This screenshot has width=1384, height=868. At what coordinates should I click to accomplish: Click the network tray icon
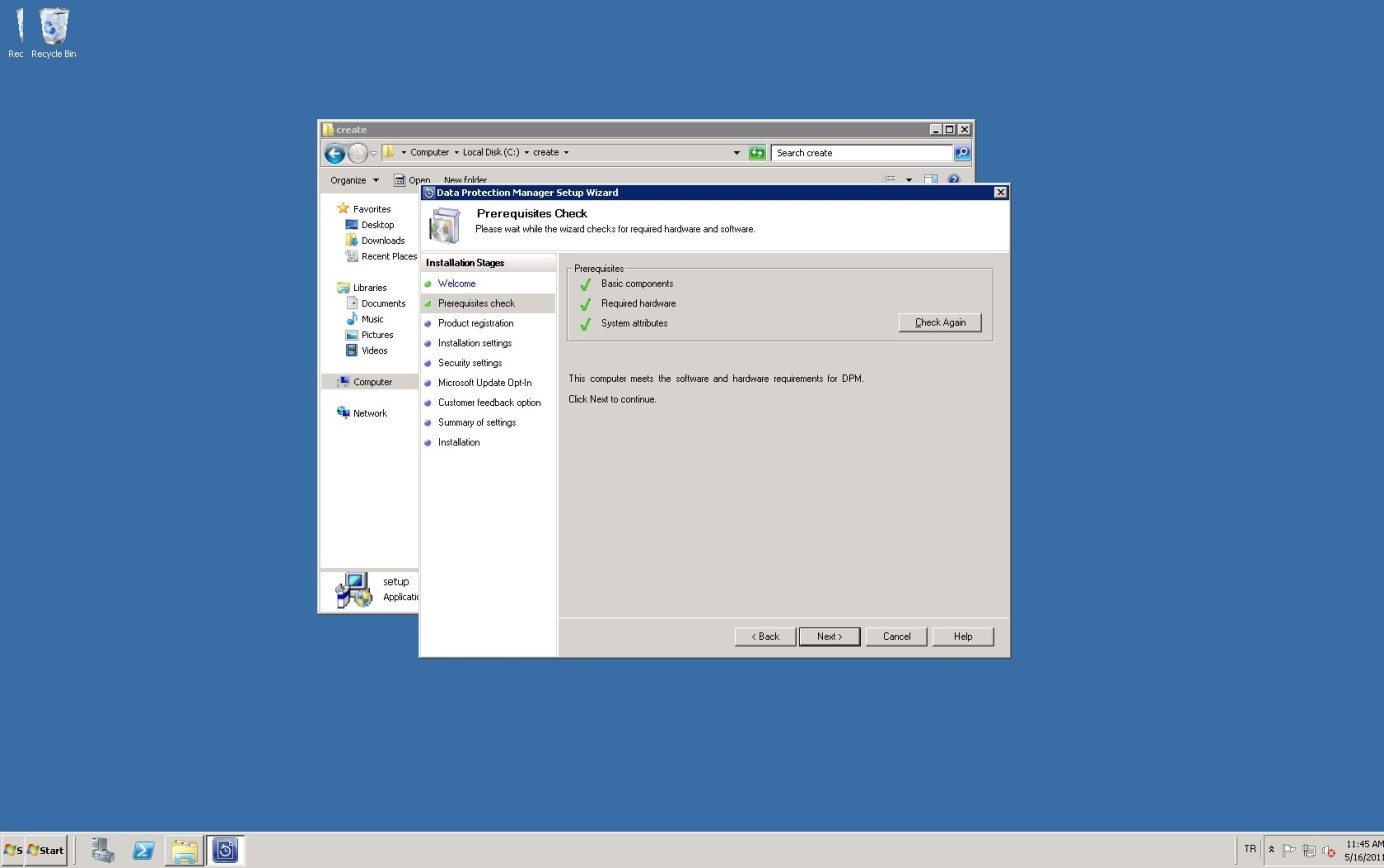(1308, 851)
